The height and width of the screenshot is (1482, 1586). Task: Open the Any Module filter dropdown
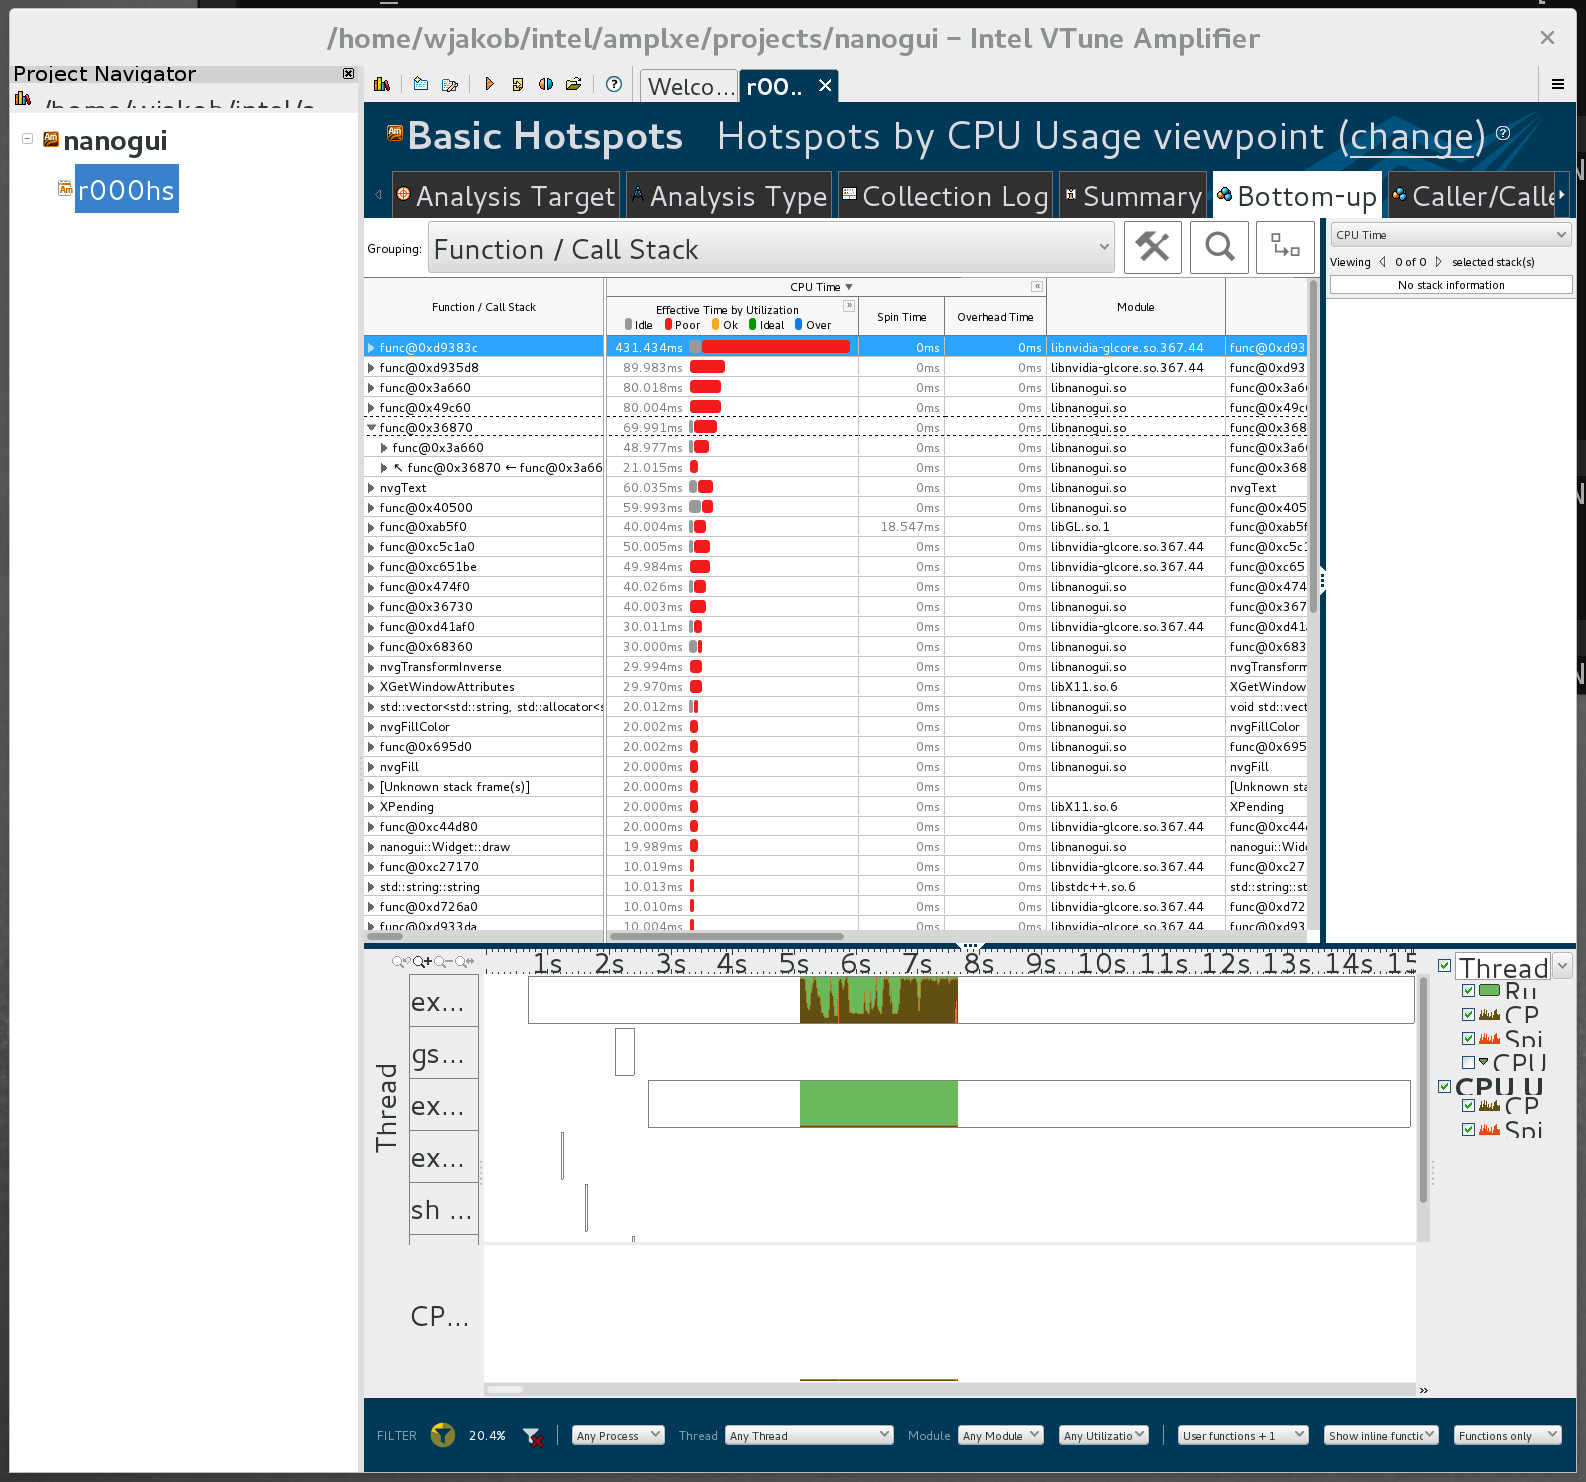coord(1000,1435)
